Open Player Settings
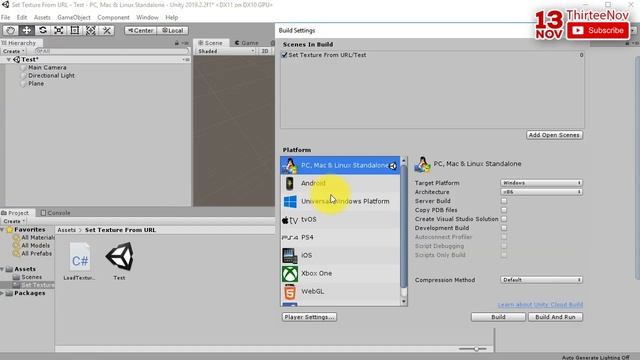The width and height of the screenshot is (640, 360). [x=309, y=317]
